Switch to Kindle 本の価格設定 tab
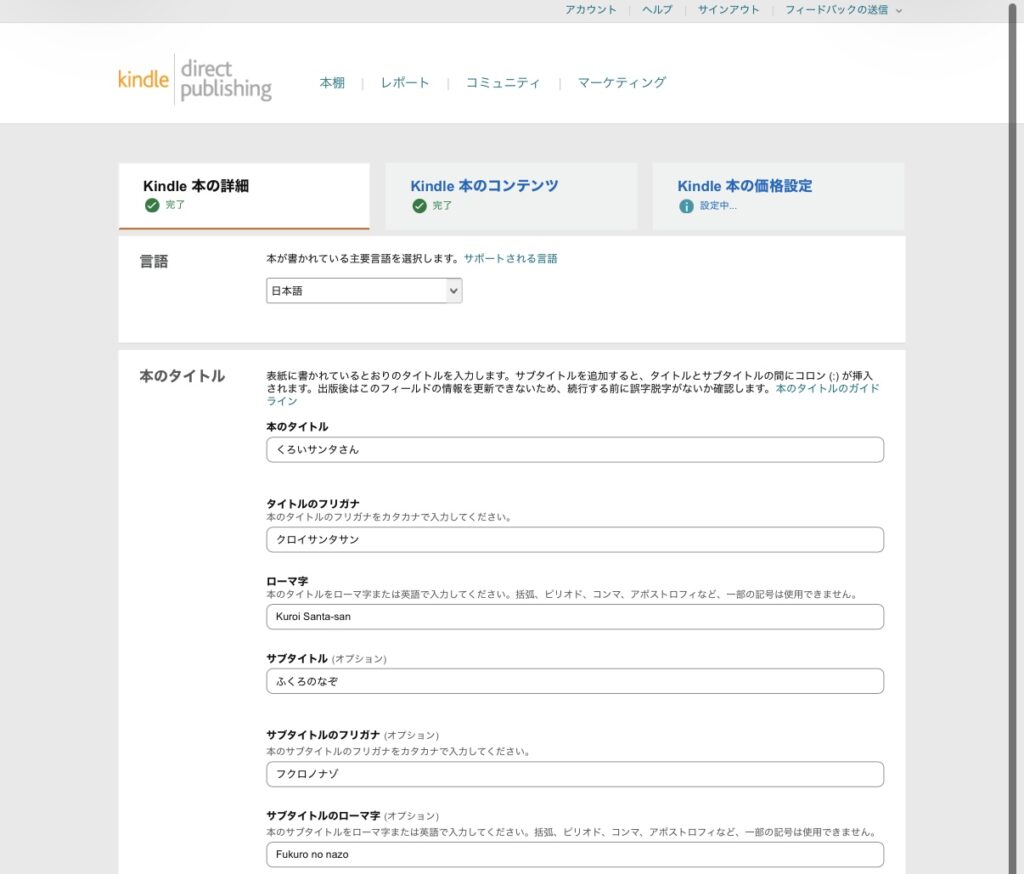Image resolution: width=1024 pixels, height=874 pixels. click(x=778, y=195)
